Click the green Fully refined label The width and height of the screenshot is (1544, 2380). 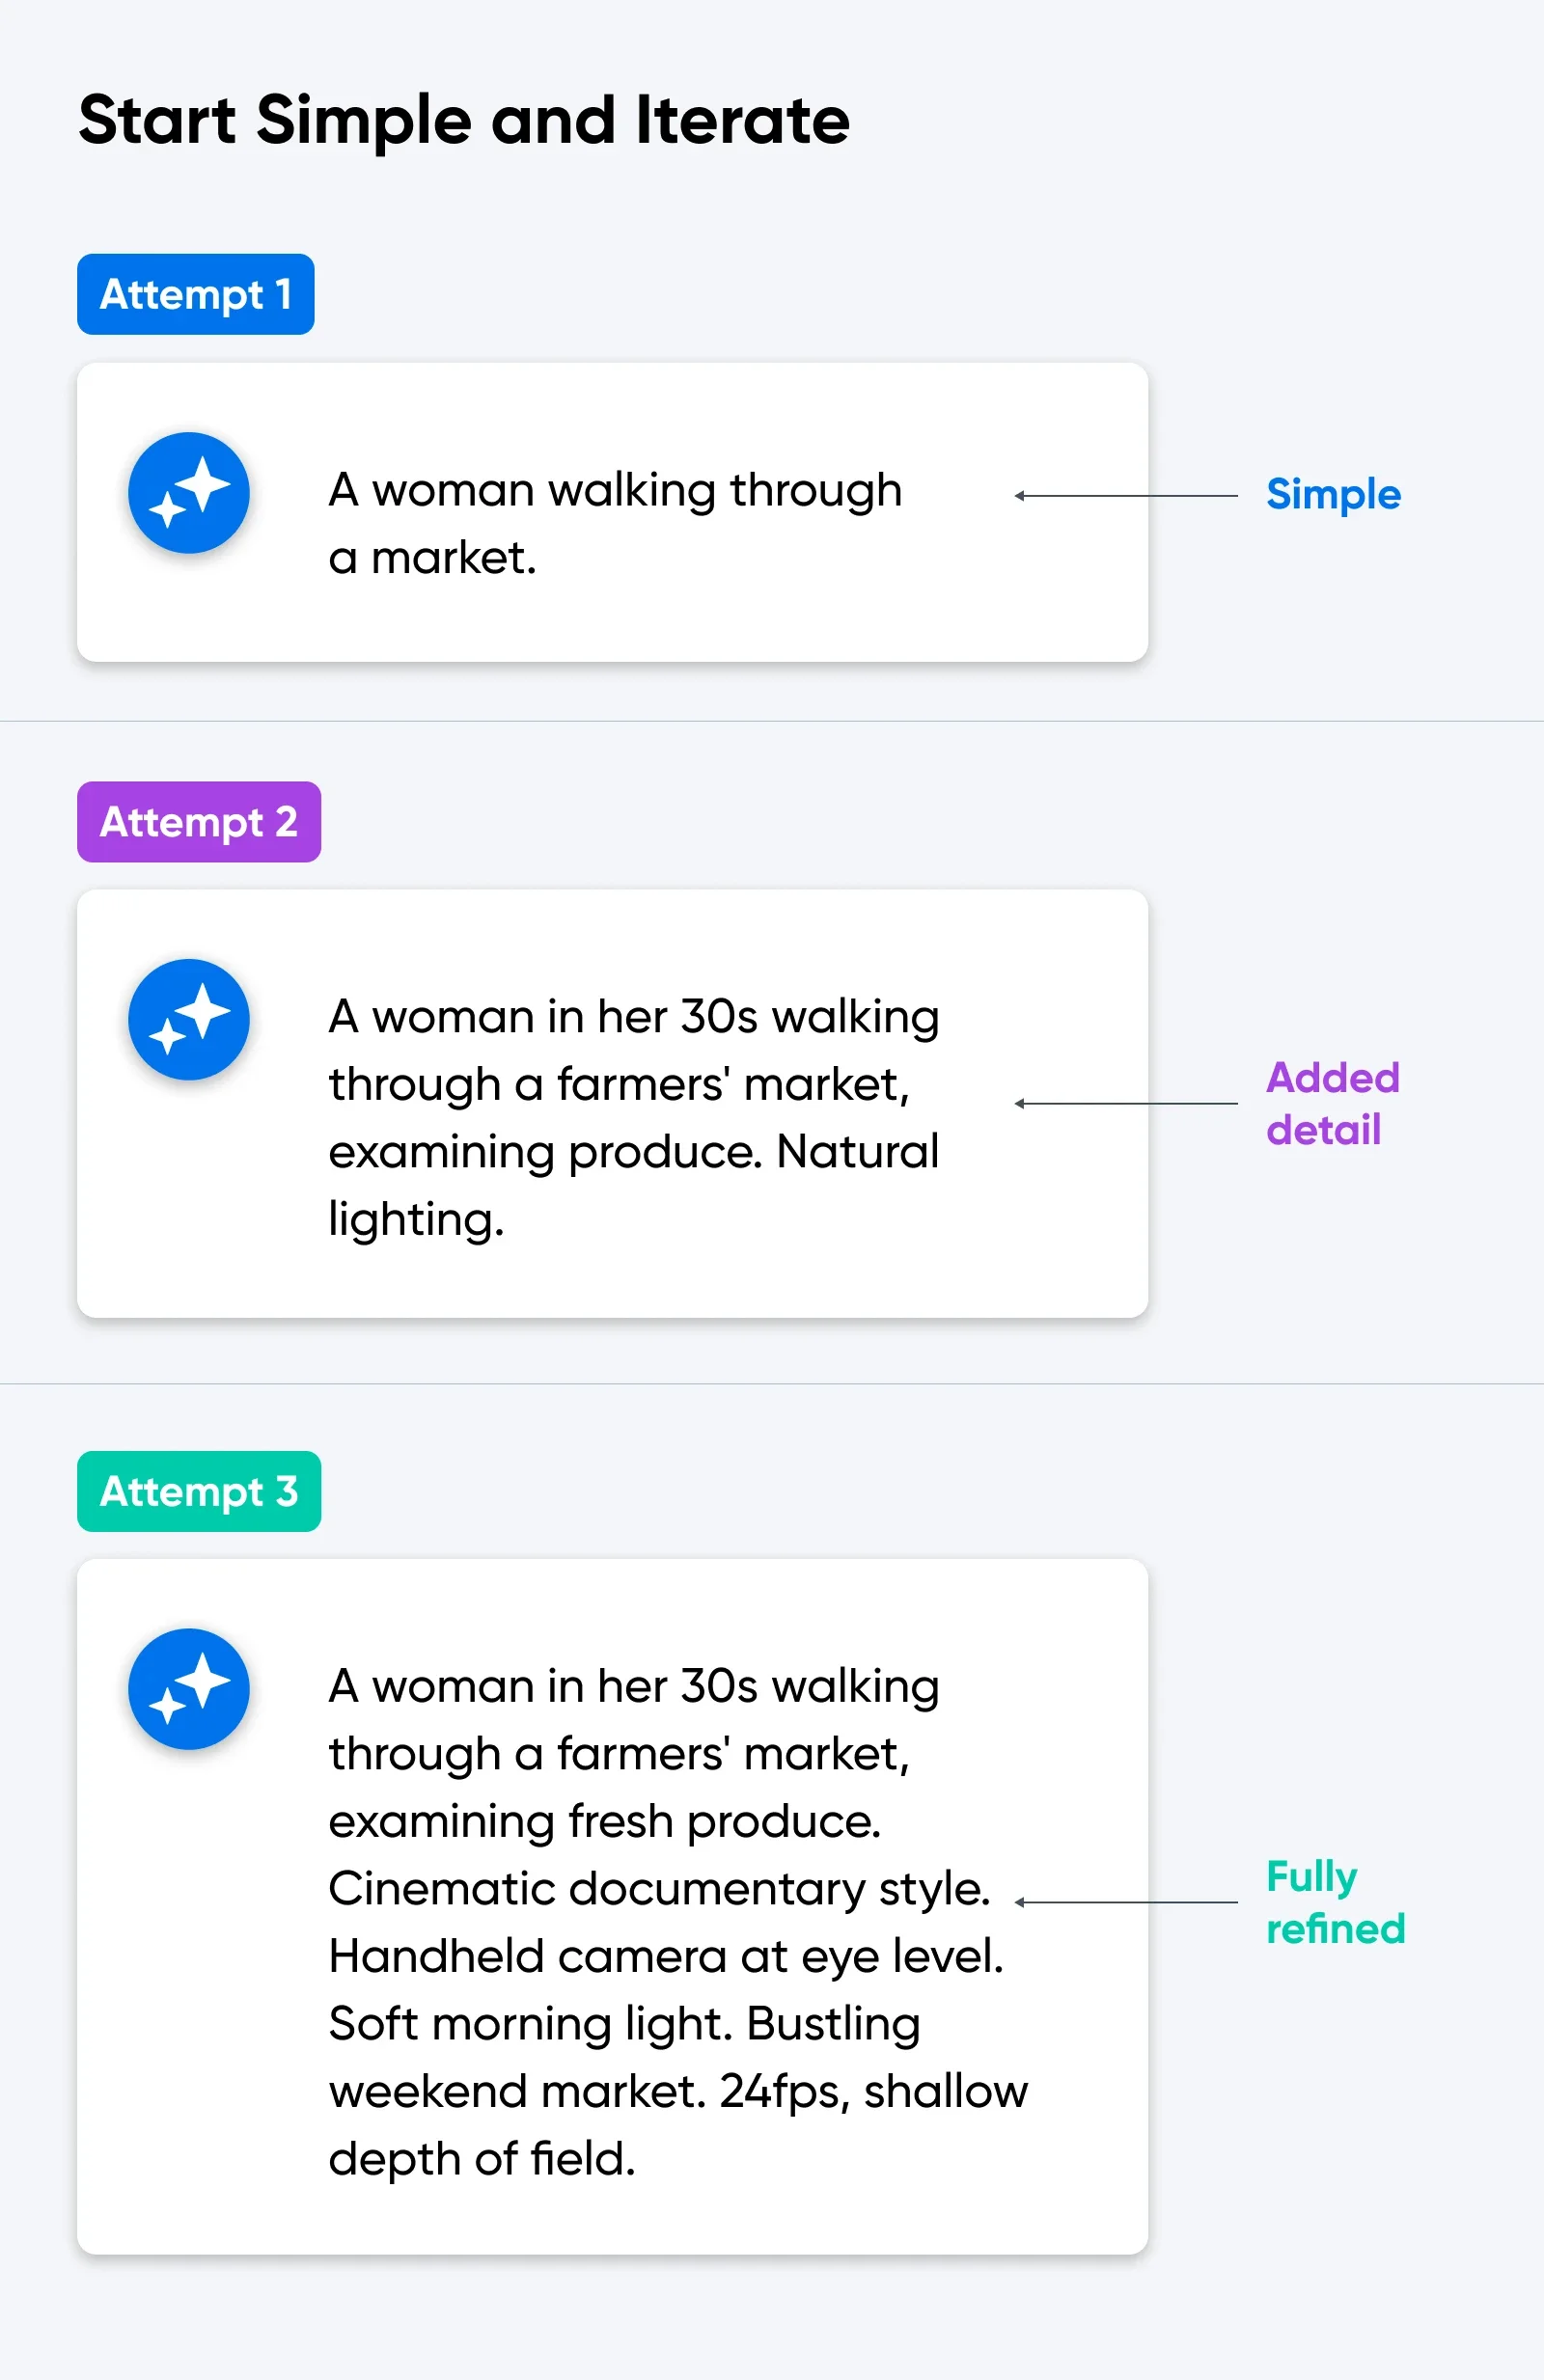(1335, 1902)
